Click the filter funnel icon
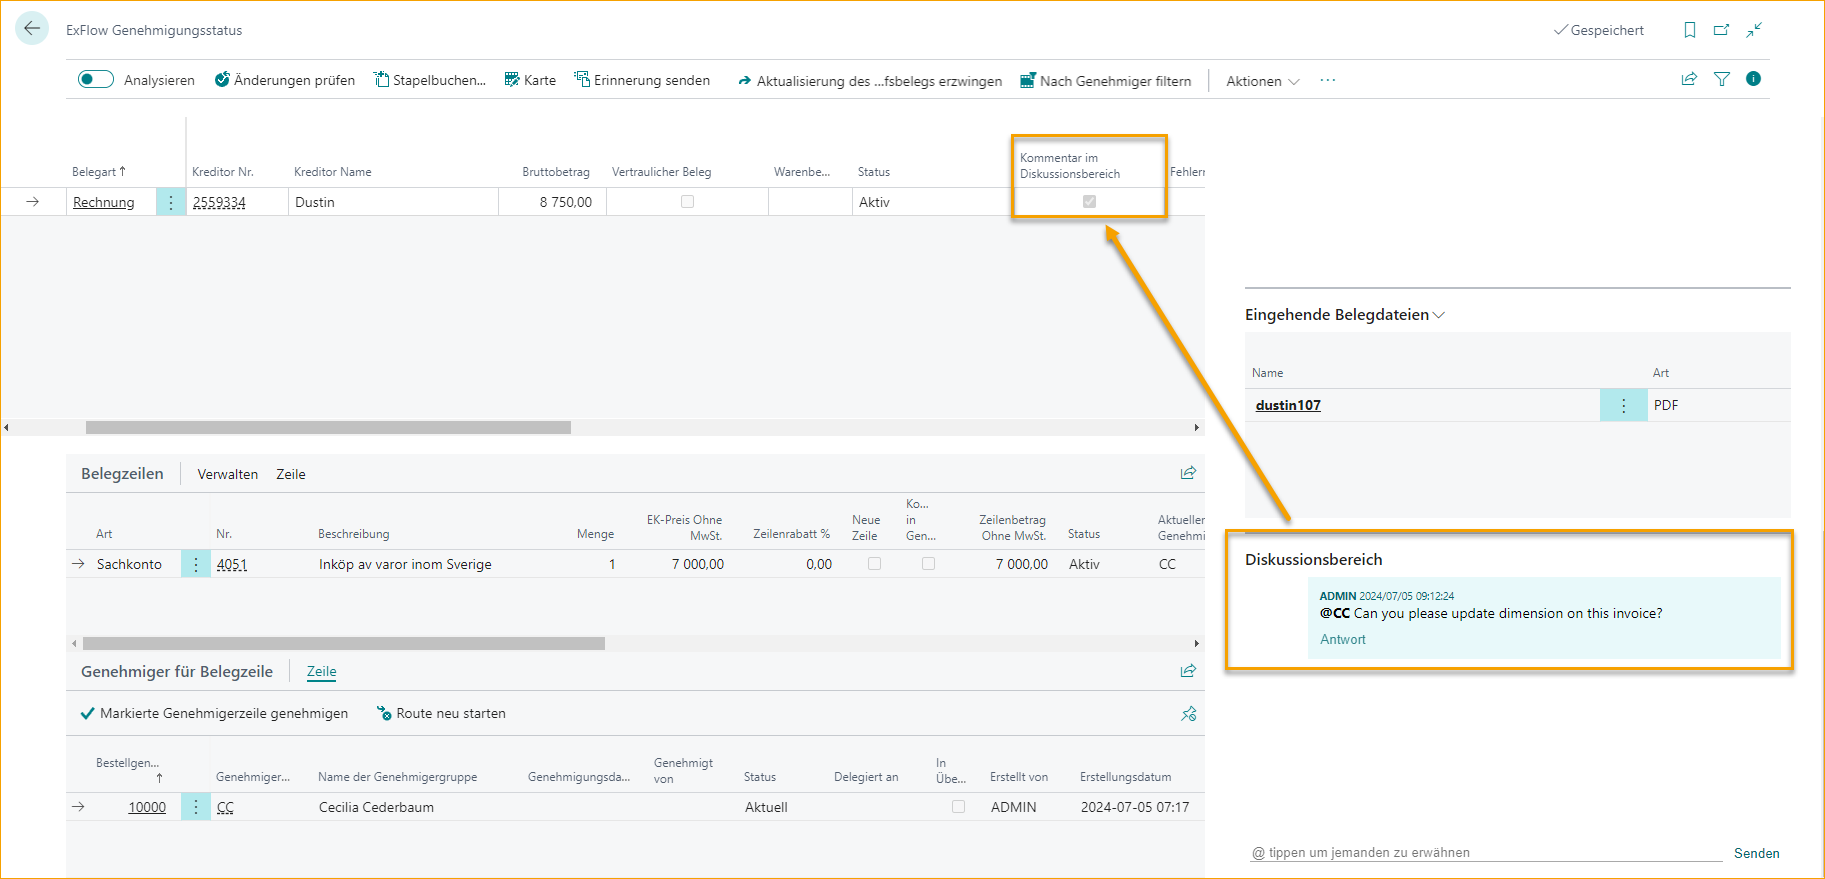The height and width of the screenshot is (879, 1825). [1721, 79]
